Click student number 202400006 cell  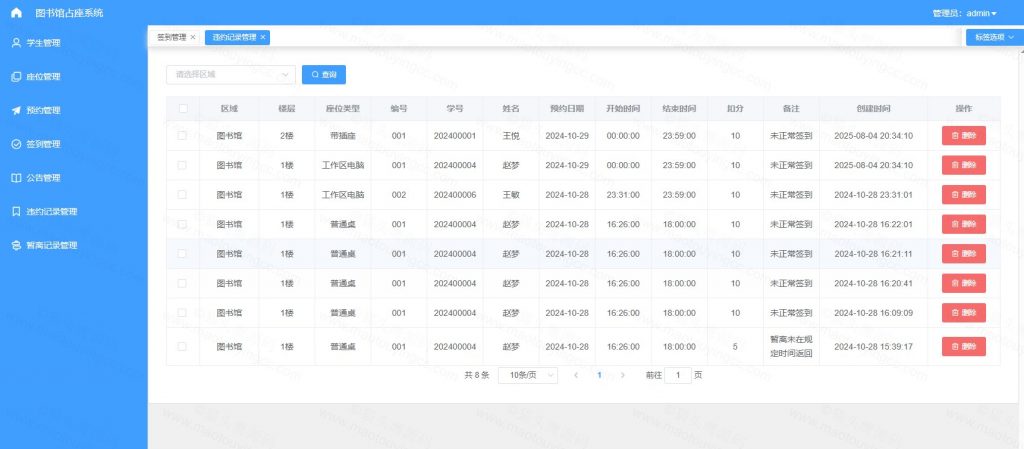[x=455, y=194]
